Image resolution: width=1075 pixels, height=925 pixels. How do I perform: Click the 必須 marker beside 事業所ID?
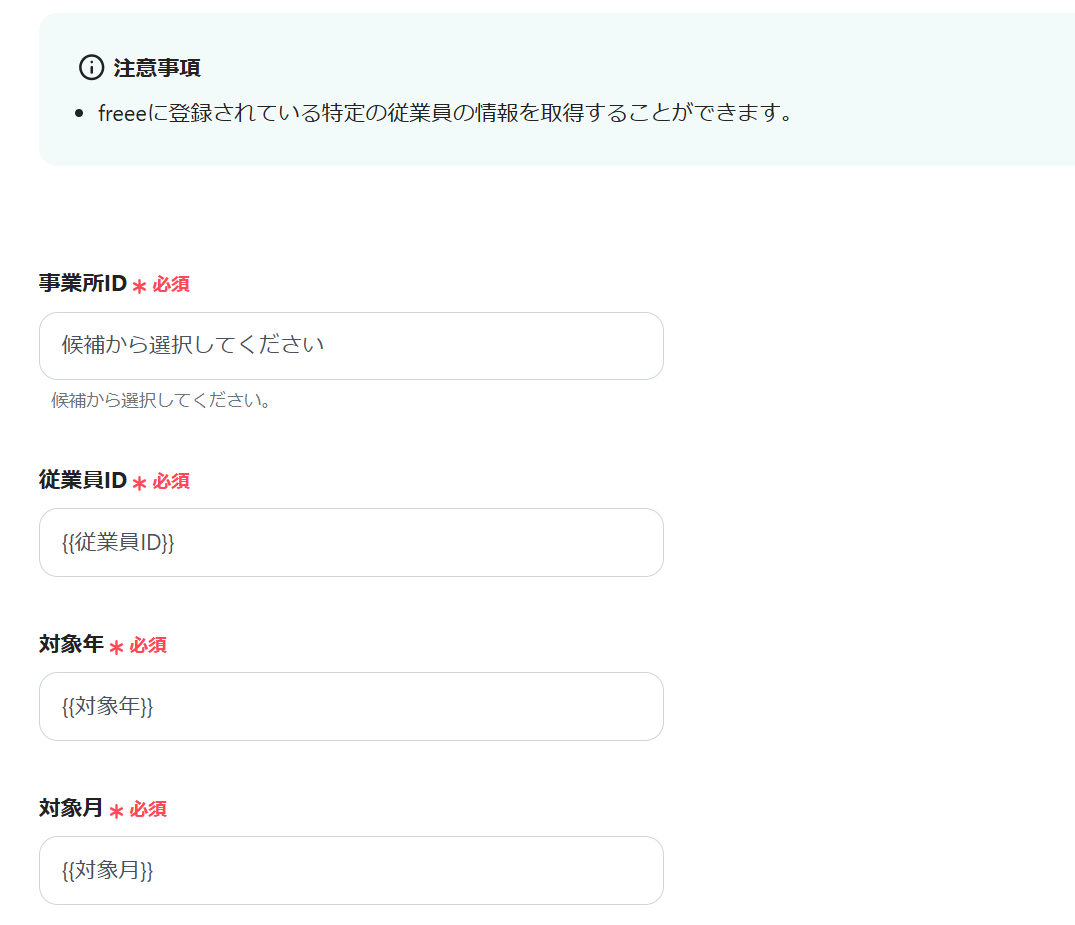(x=171, y=284)
